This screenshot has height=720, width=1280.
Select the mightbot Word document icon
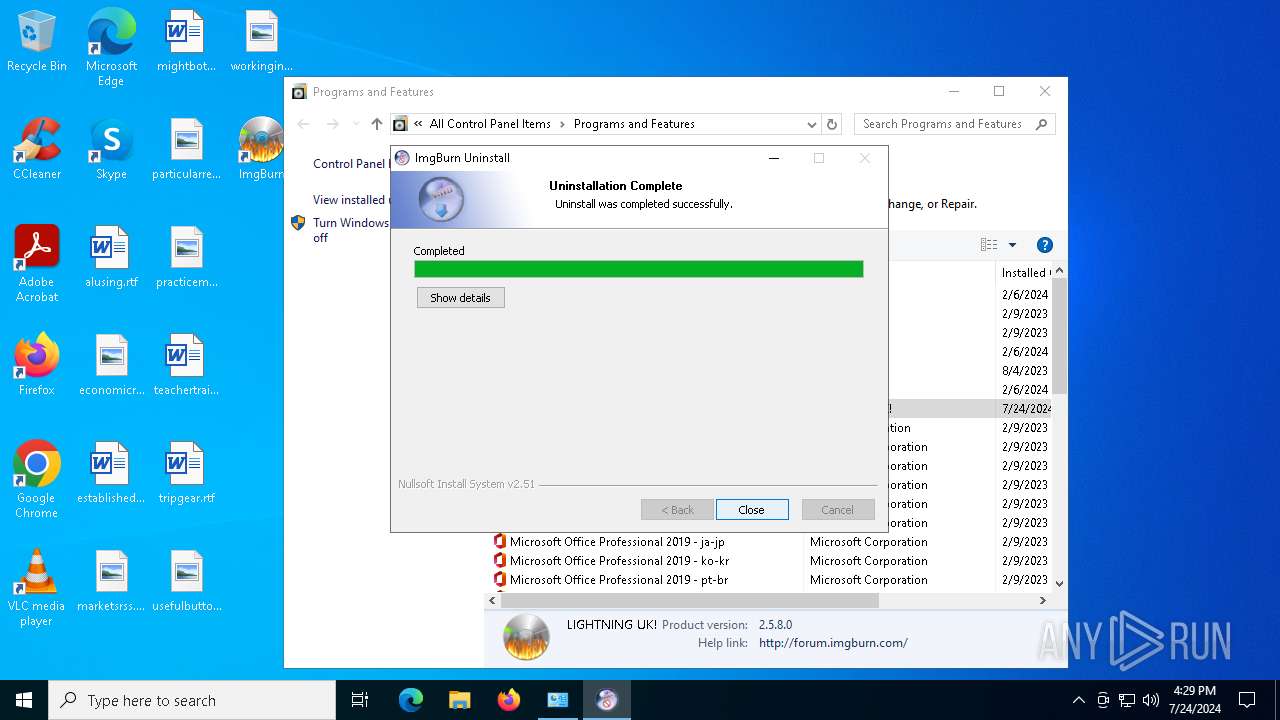pos(186,42)
